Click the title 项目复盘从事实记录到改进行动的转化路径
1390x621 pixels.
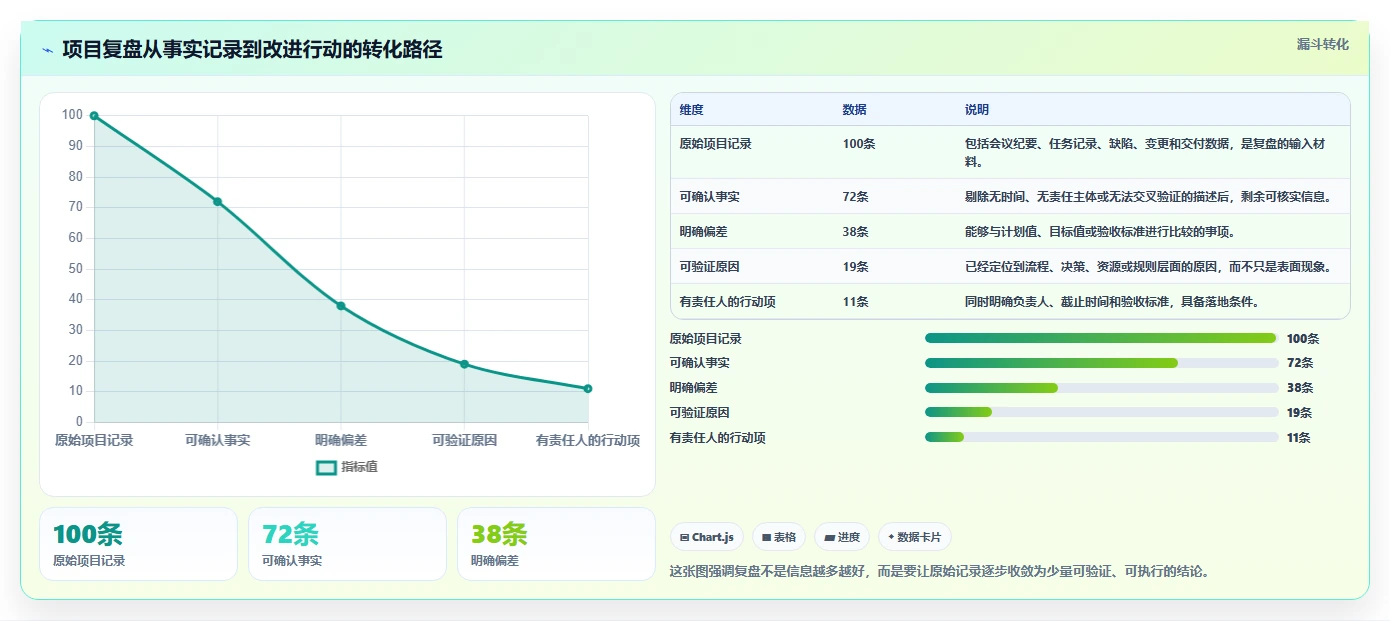(x=252, y=50)
